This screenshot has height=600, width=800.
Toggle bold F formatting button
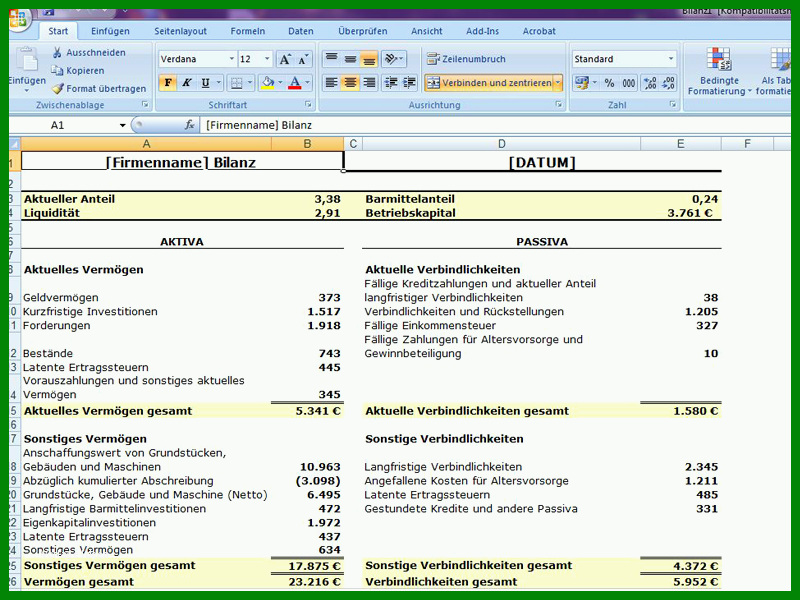tap(168, 83)
